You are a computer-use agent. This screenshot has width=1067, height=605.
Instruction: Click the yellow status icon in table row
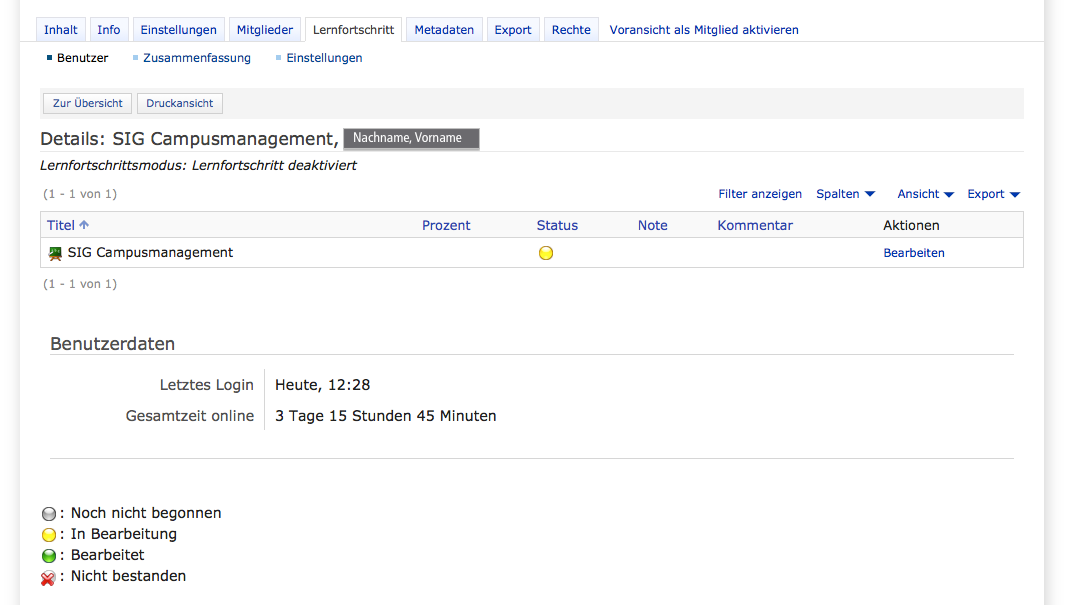546,253
